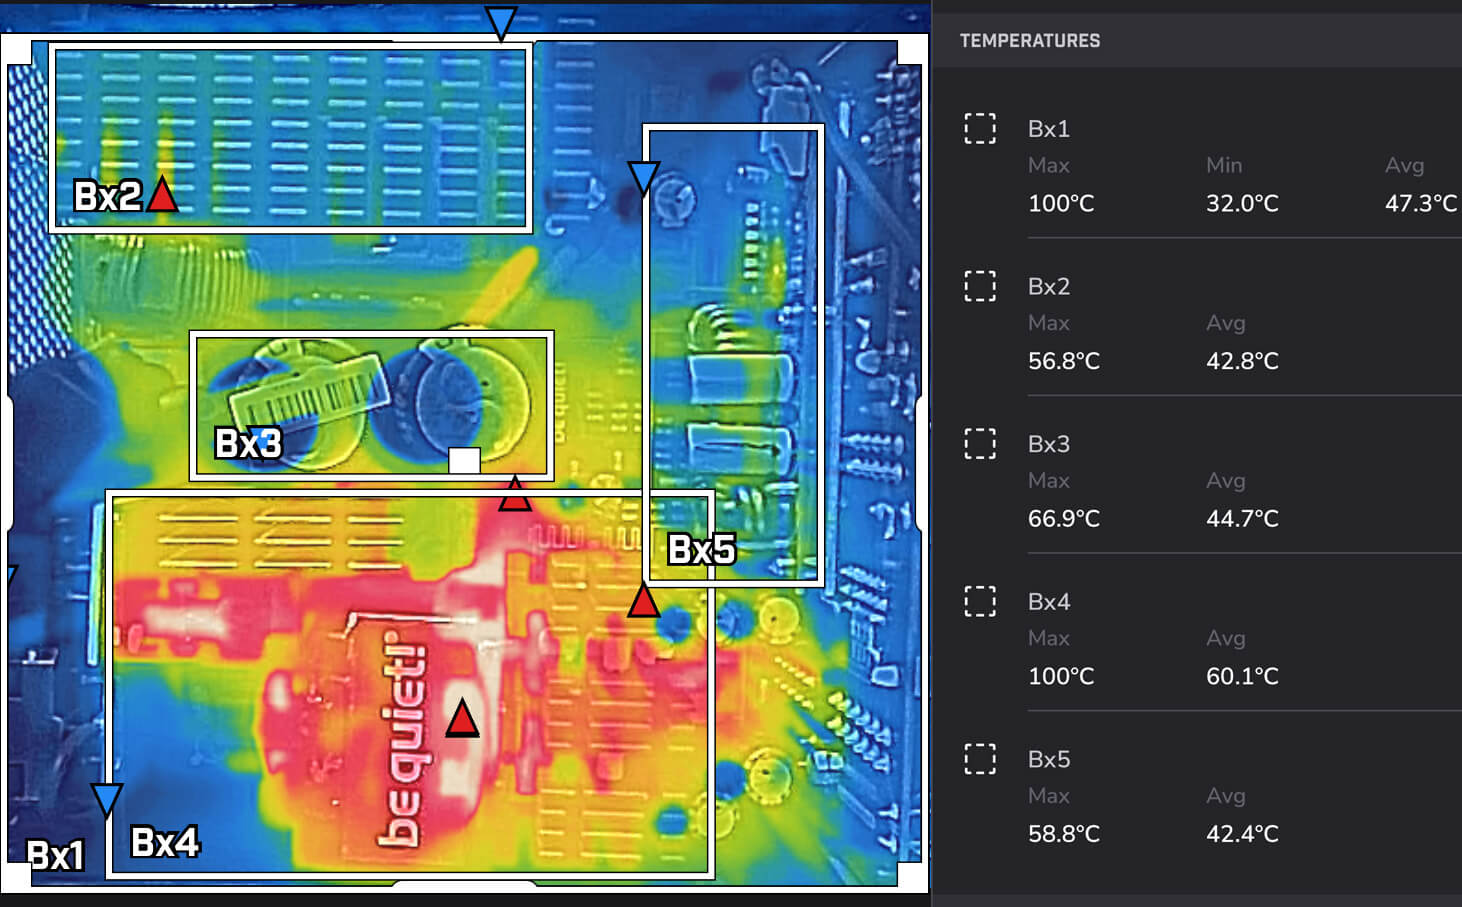Click the Bx2 label on the thermal image
Image resolution: width=1462 pixels, height=907 pixels.
point(107,196)
